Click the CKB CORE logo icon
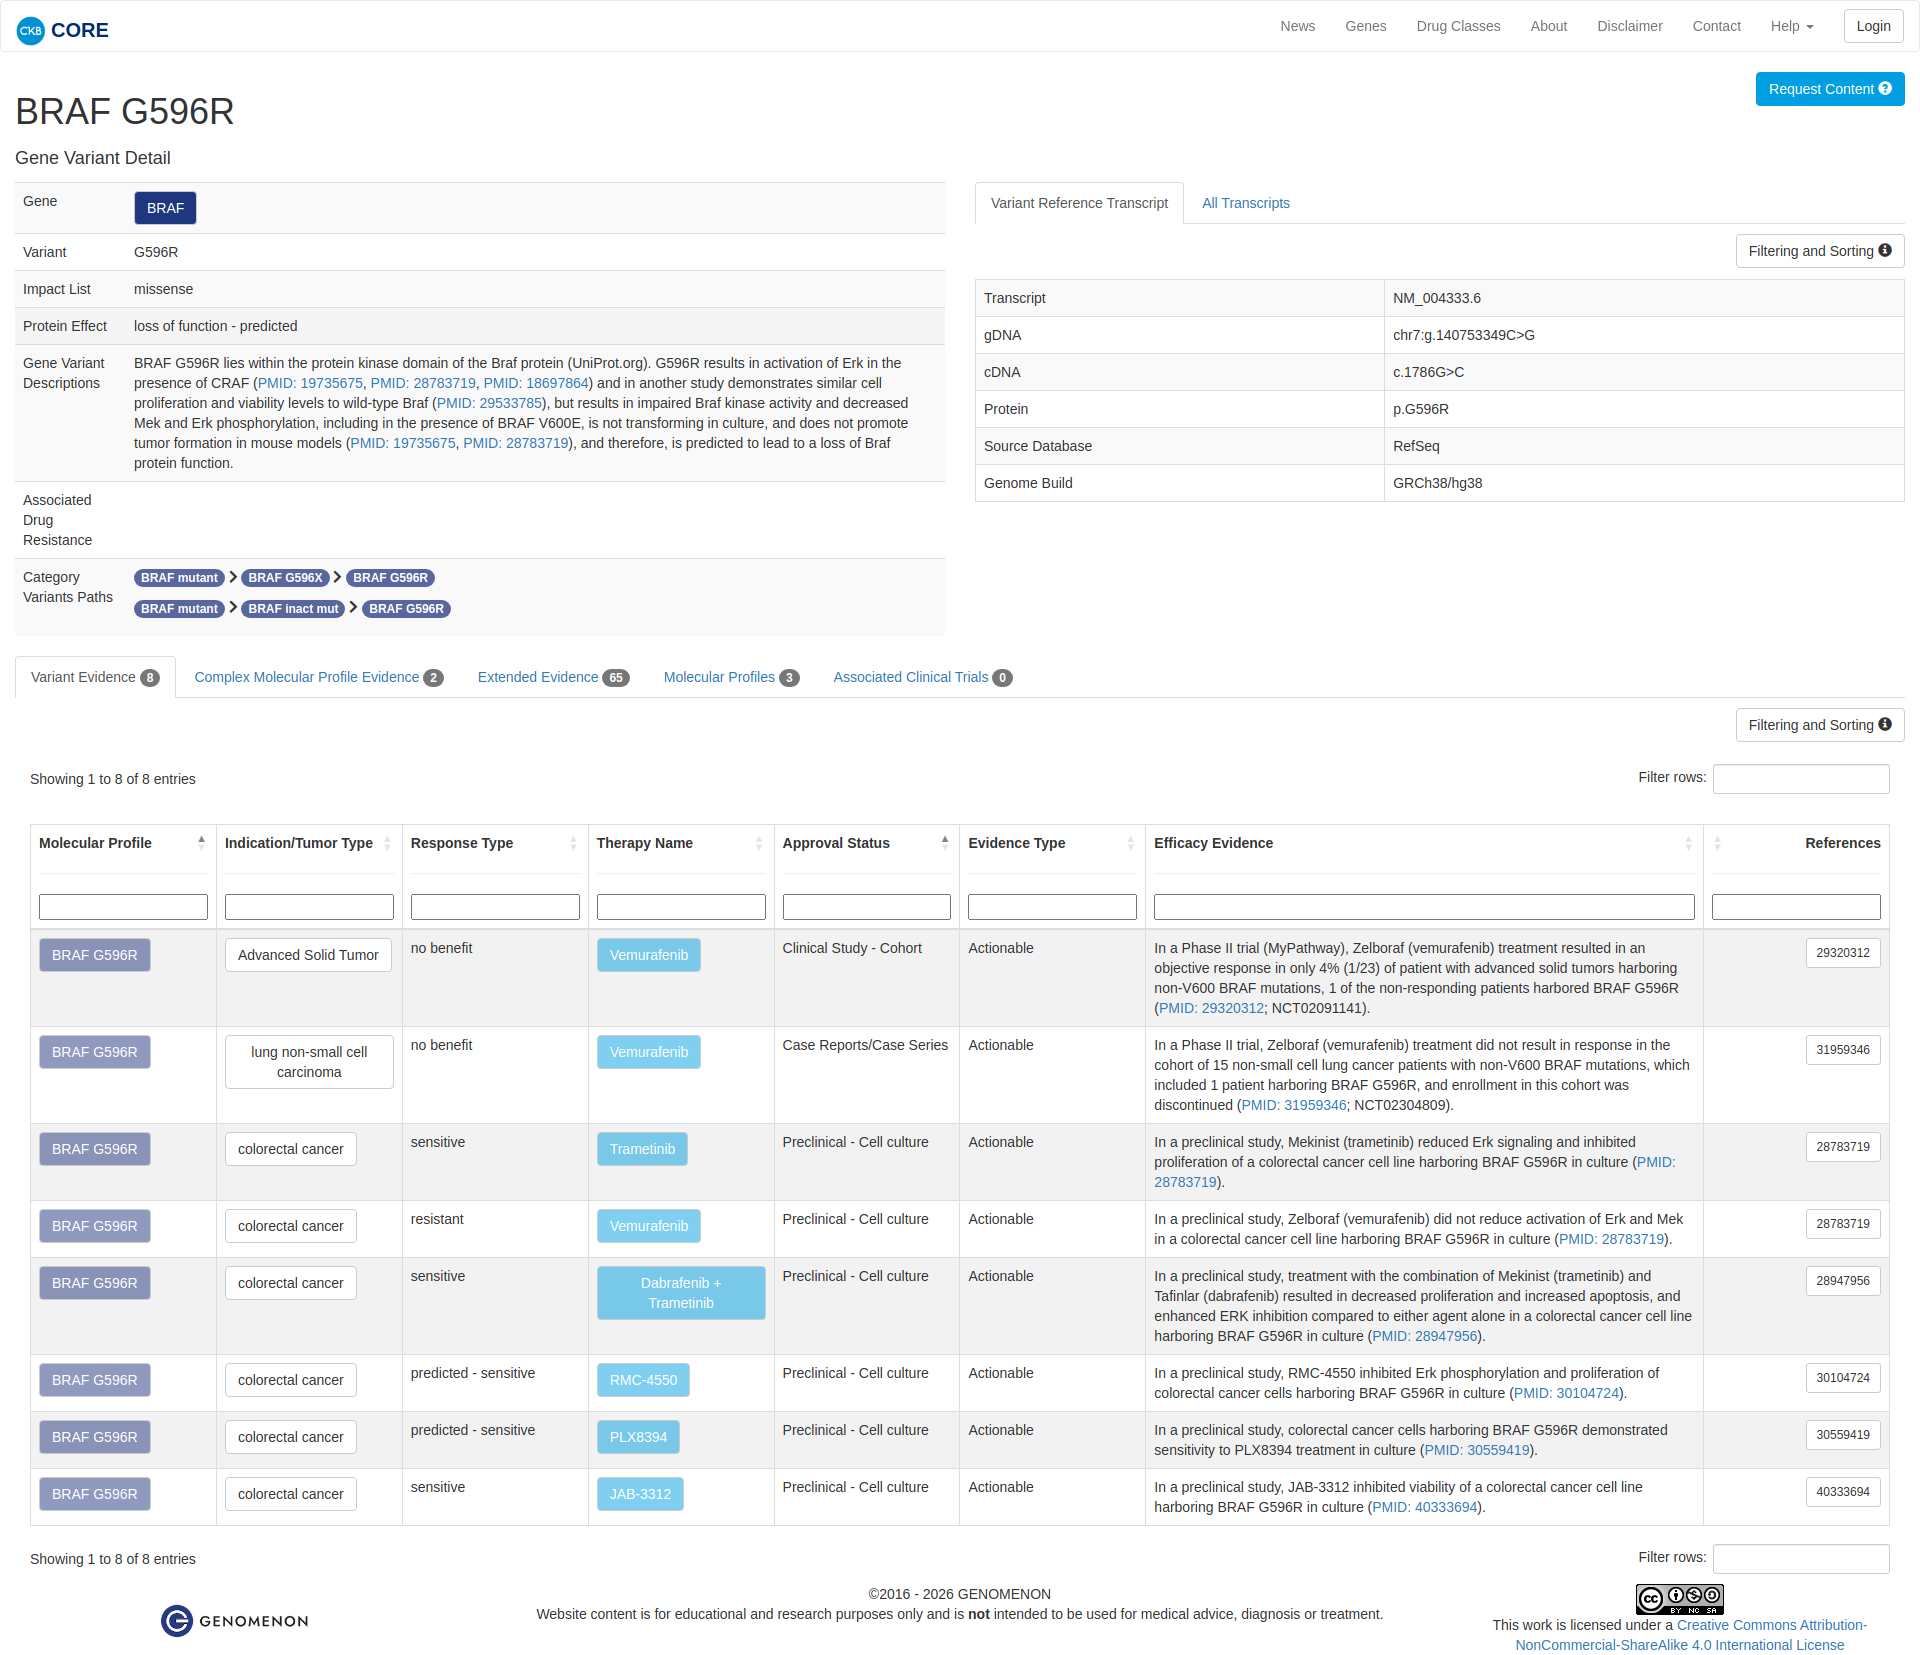This screenshot has width=1920, height=1655. click(x=31, y=30)
